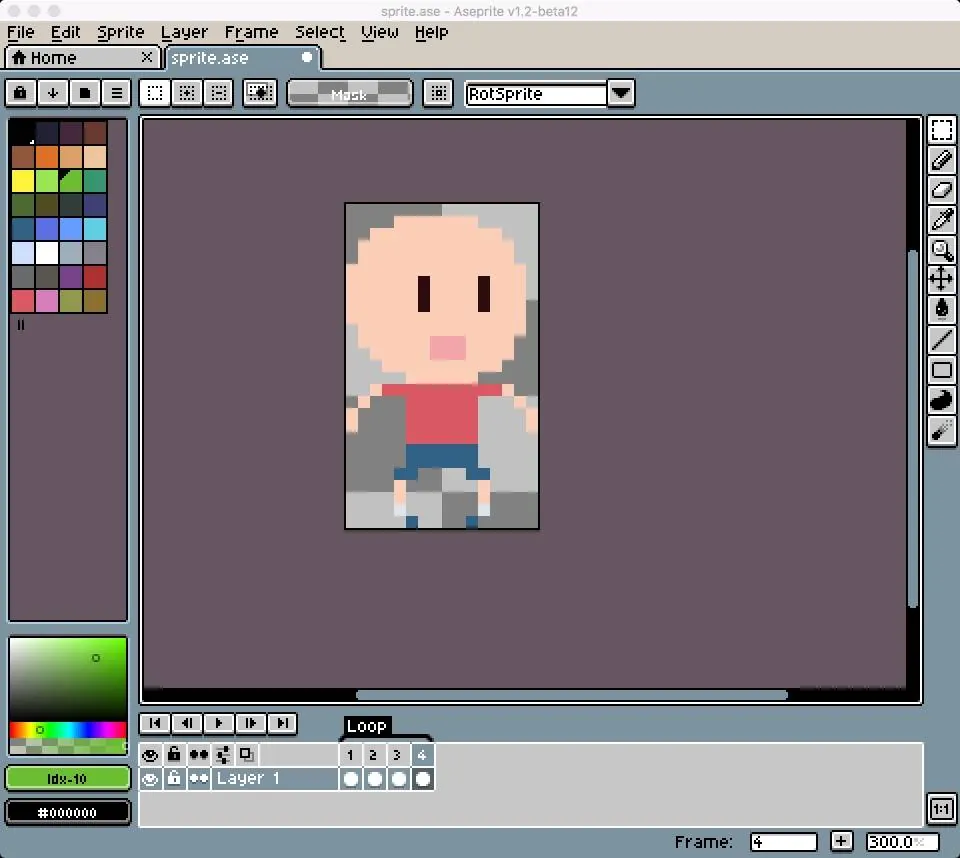This screenshot has height=858, width=960.
Task: Click the #000000 background color button
Action: coord(67,813)
